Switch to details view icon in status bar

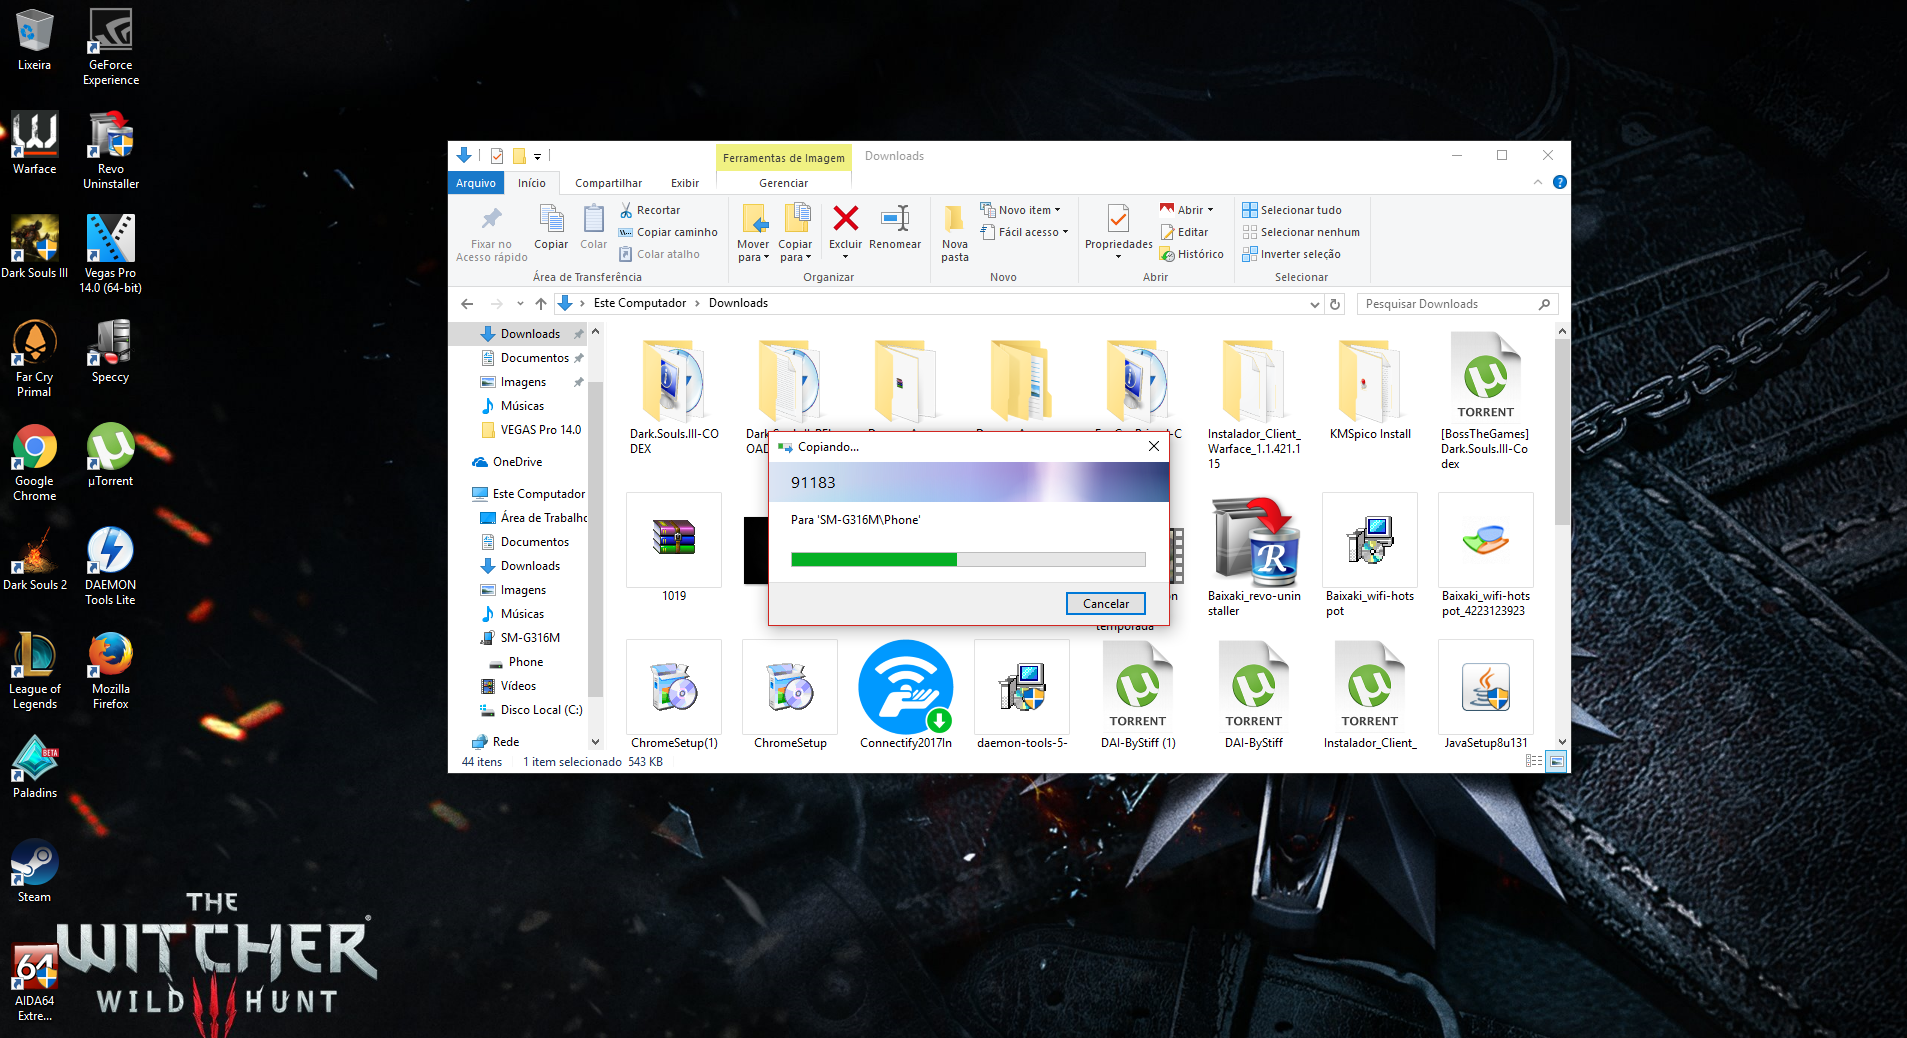[1534, 761]
